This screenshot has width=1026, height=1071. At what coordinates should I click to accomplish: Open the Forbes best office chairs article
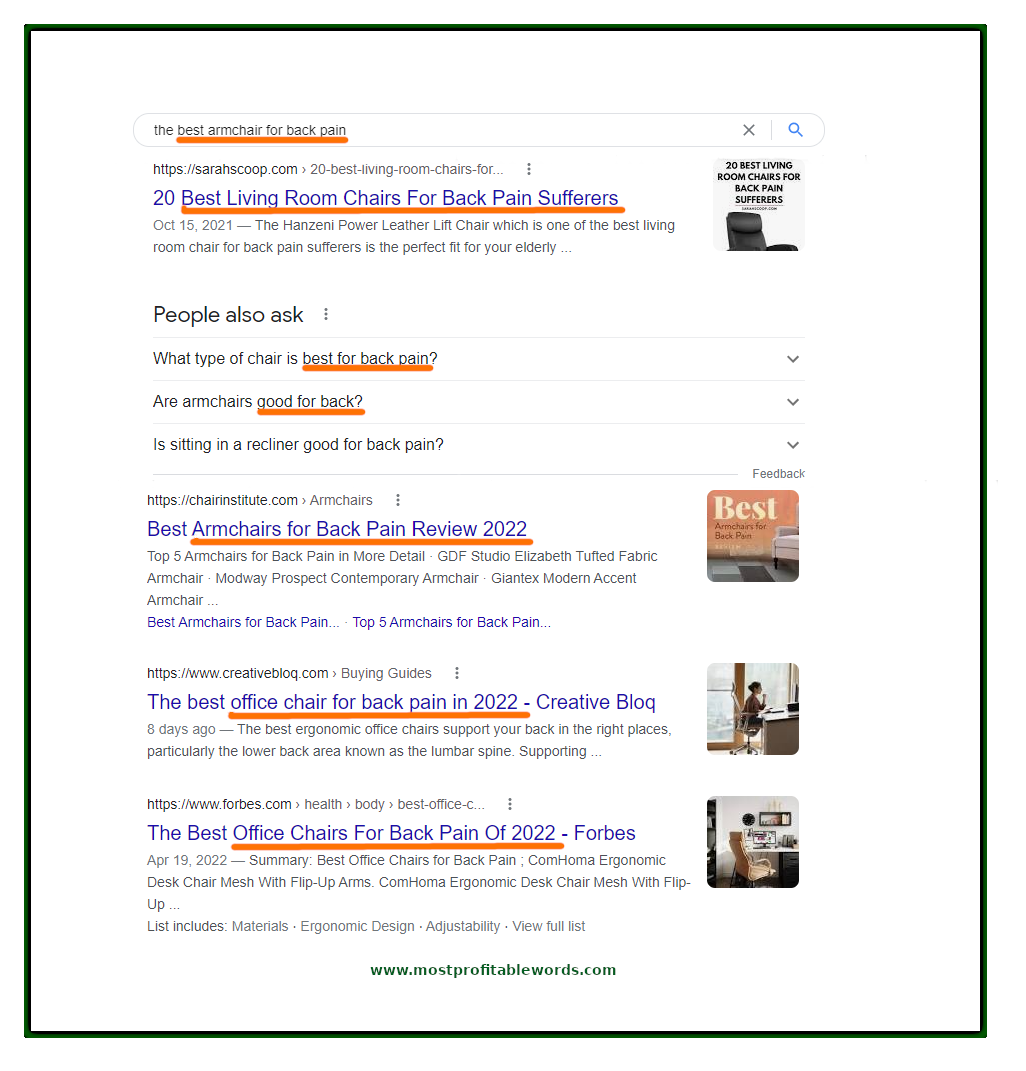point(390,833)
